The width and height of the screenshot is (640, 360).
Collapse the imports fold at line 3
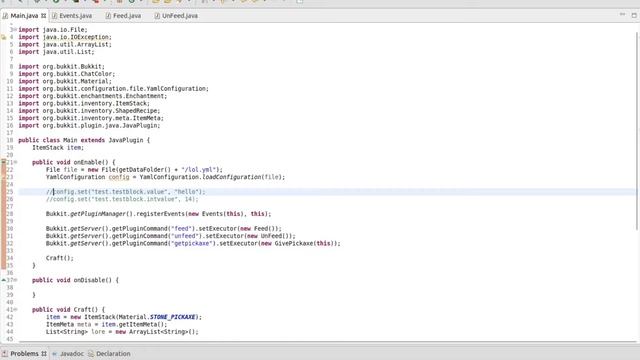16,29
